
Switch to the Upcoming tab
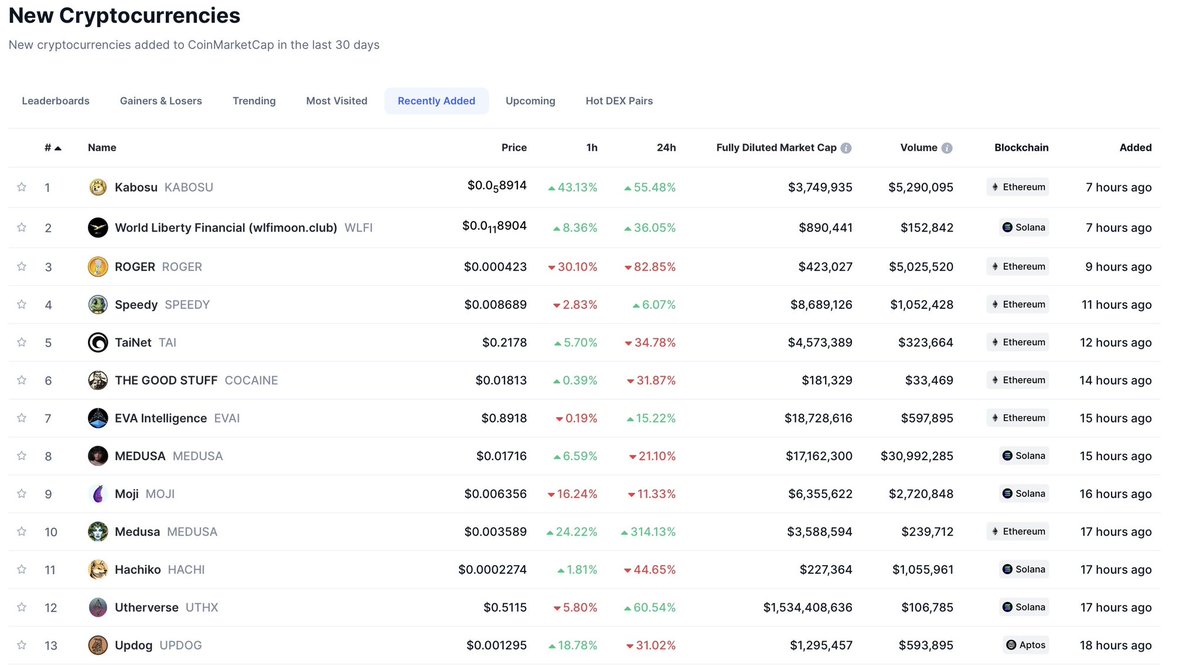530,100
